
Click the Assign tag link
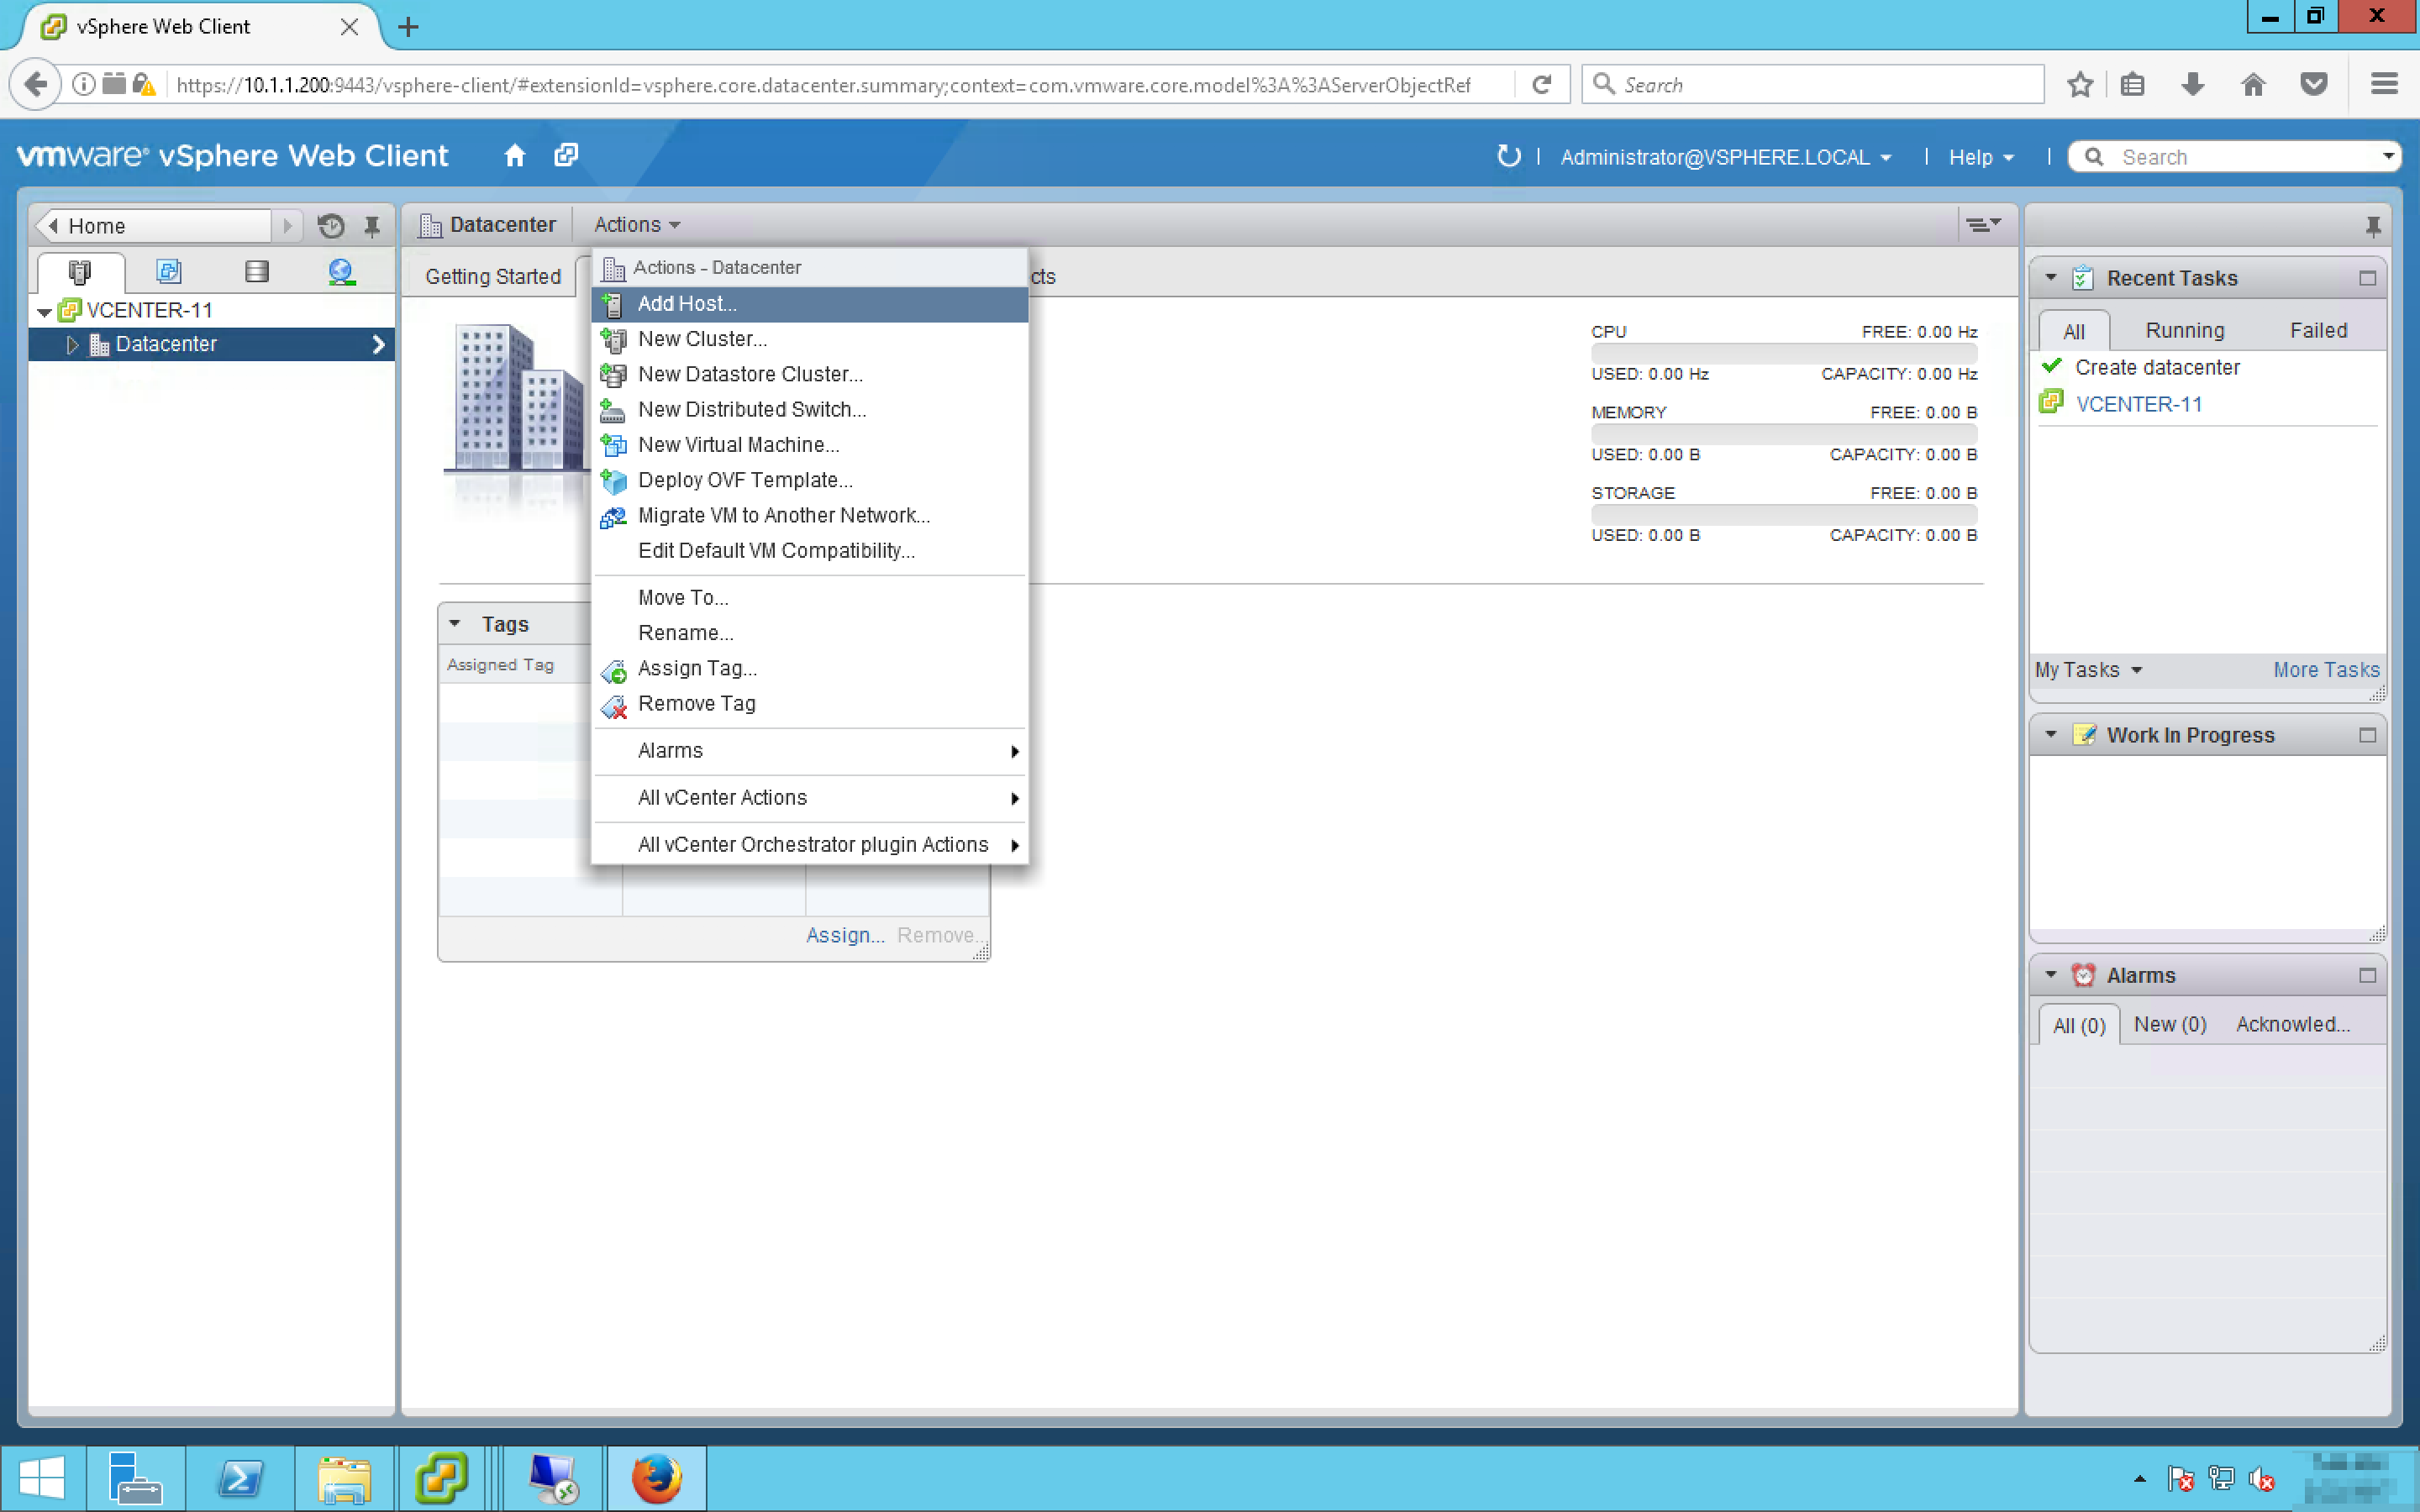pos(844,935)
